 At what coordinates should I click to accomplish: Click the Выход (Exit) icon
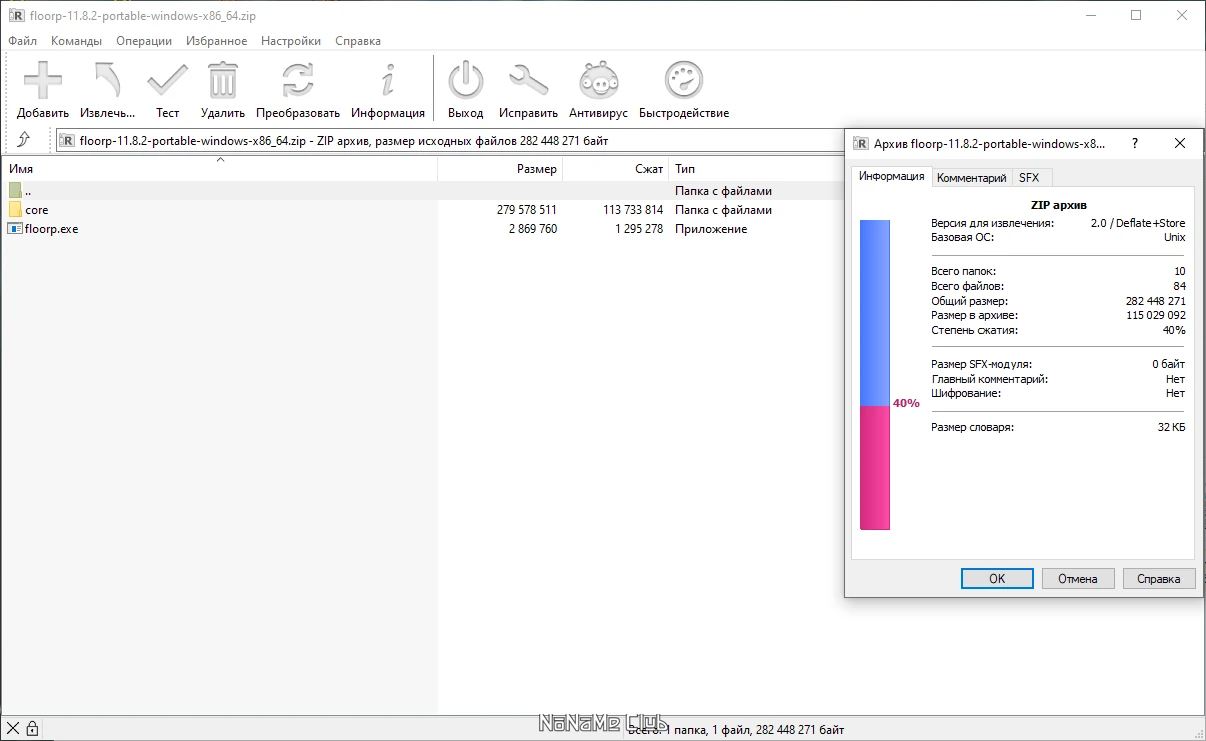point(465,80)
